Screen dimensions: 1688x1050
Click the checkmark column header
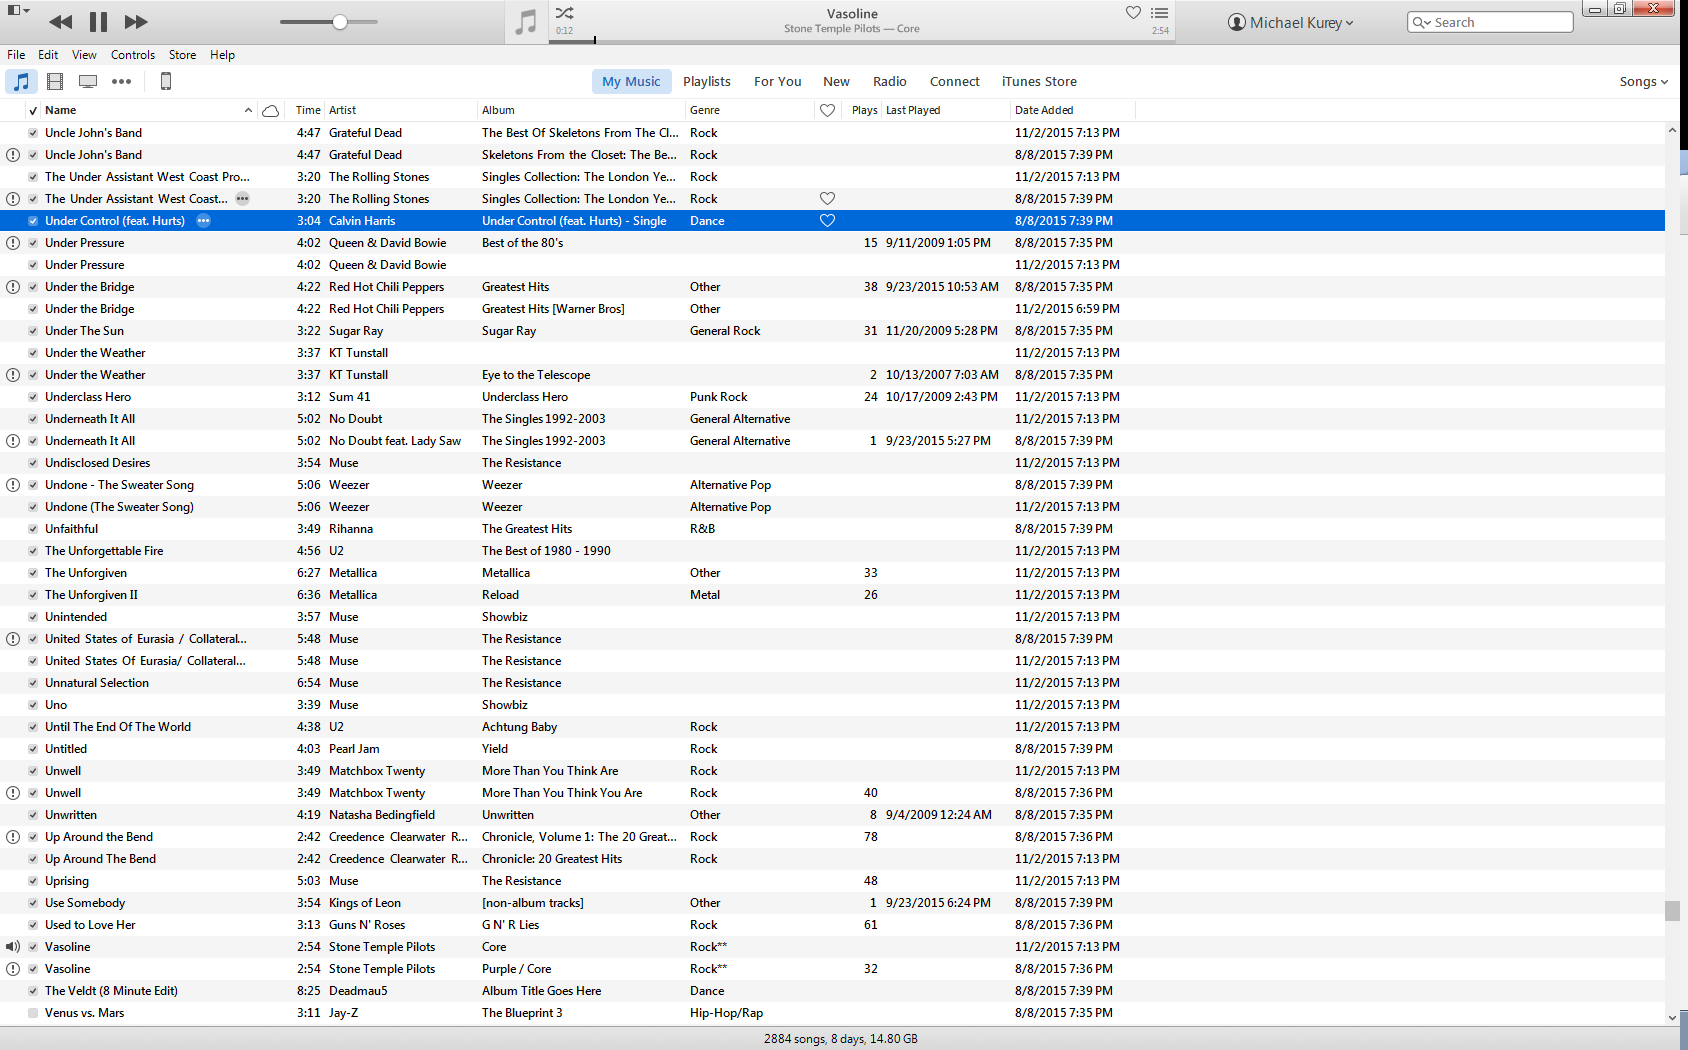(x=33, y=111)
